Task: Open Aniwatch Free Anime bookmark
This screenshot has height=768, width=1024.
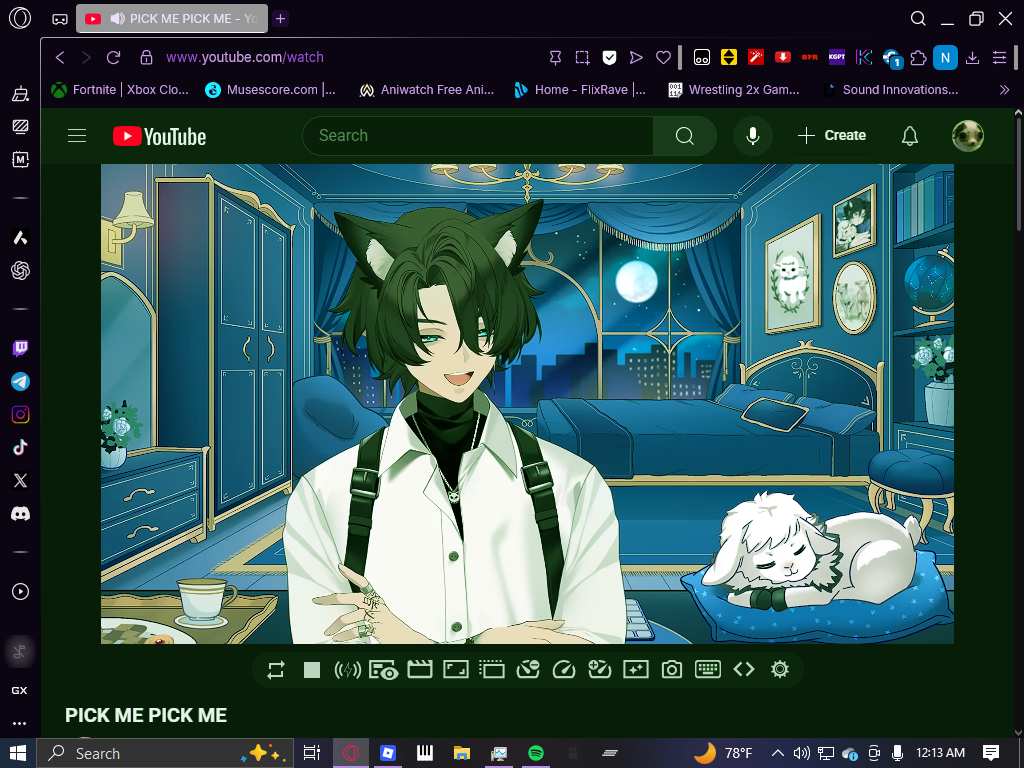Action: tap(427, 90)
